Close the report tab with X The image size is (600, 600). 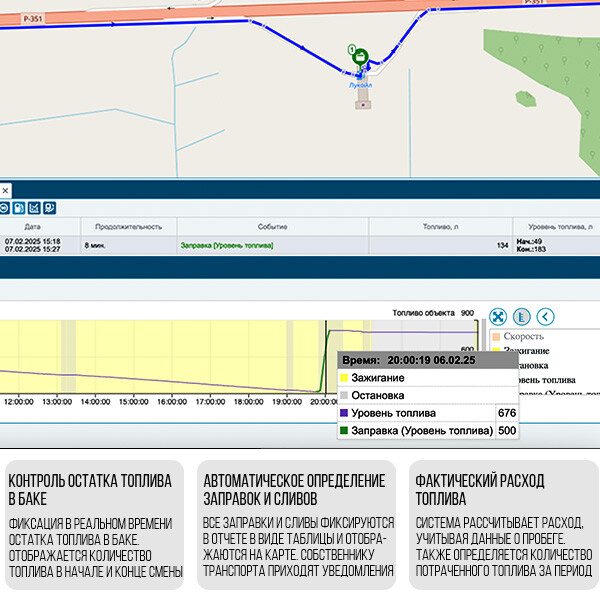[5, 189]
